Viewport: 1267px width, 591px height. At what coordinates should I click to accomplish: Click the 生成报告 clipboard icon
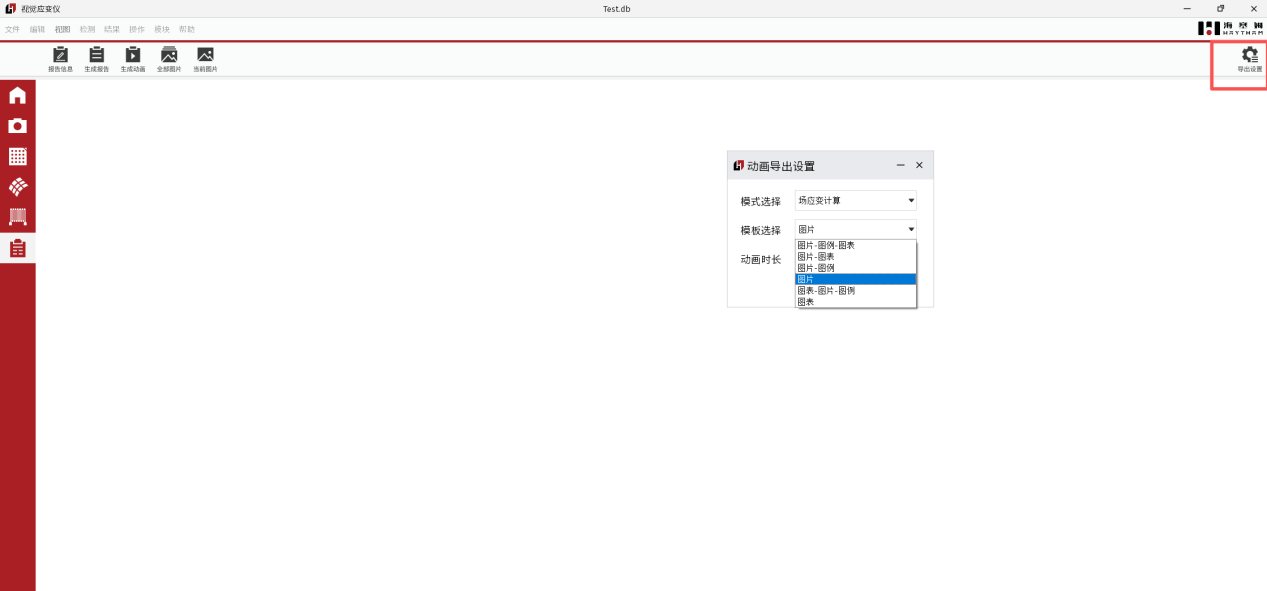[97, 56]
